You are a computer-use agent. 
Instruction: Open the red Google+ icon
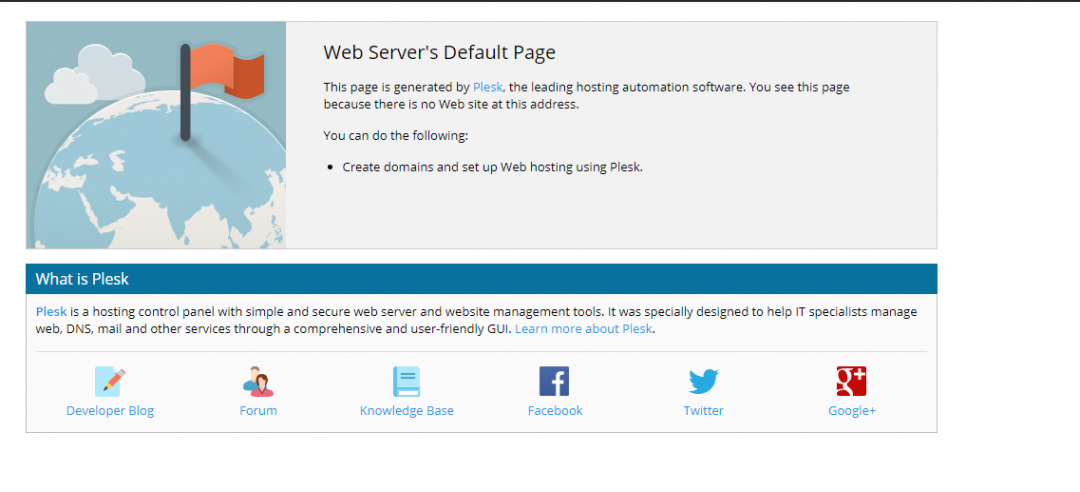[851, 381]
